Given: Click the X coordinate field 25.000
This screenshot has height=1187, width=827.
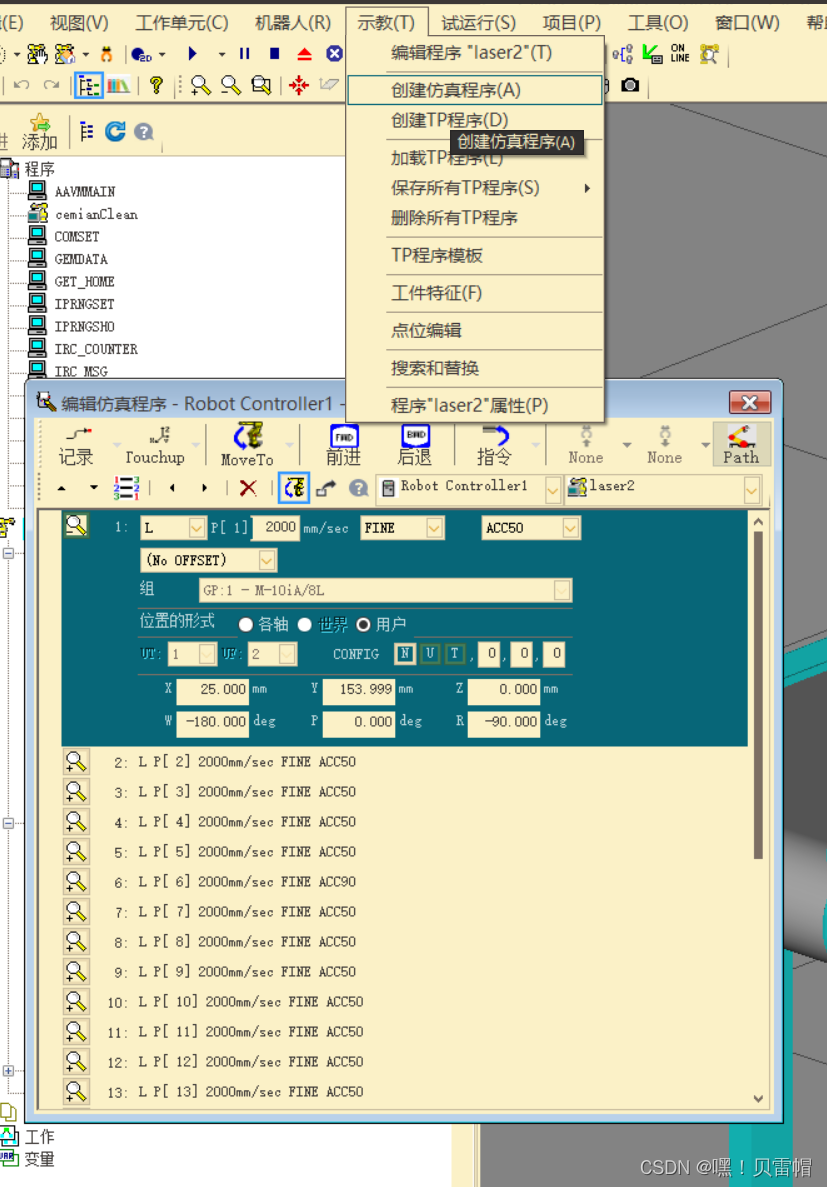Looking at the screenshot, I should coord(213,690).
